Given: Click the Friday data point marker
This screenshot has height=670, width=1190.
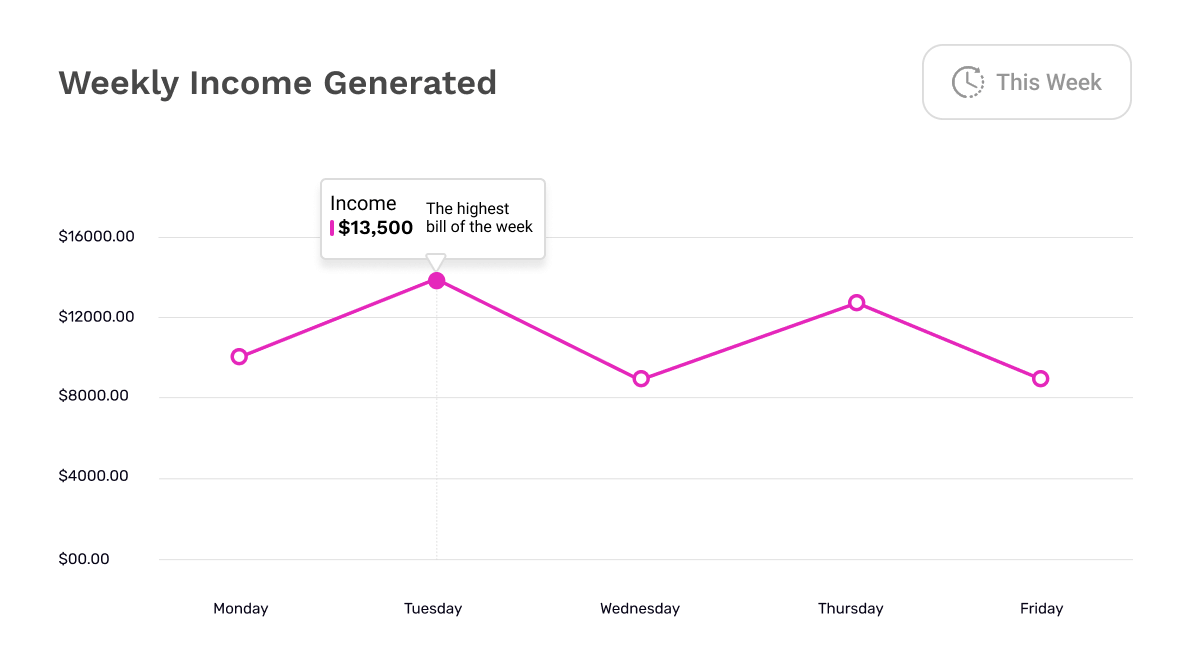Looking at the screenshot, I should click(1041, 379).
